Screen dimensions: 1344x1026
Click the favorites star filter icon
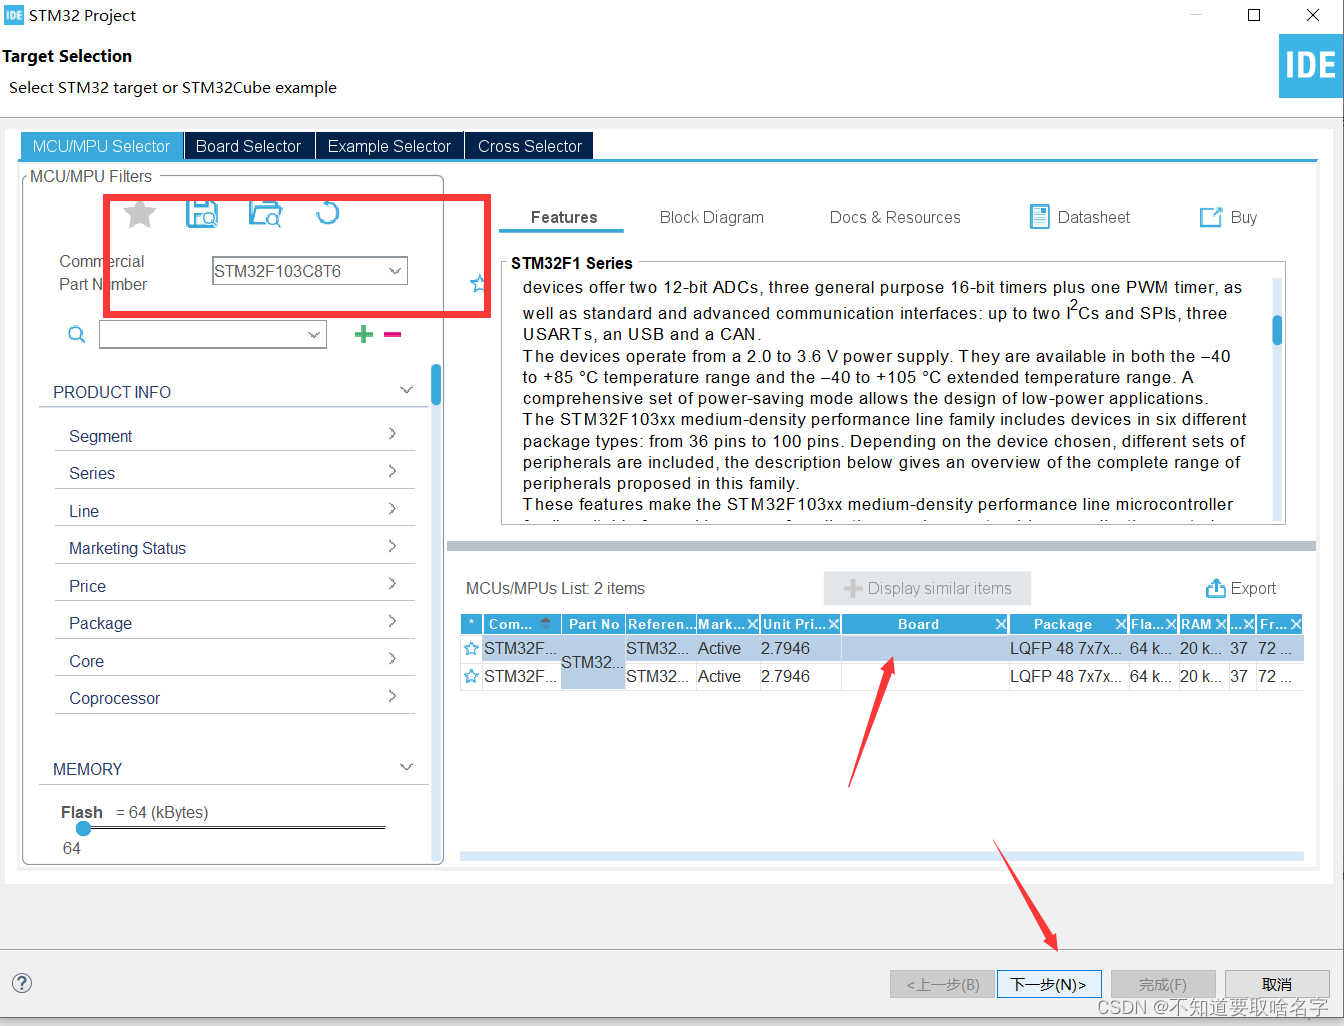pyautogui.click(x=140, y=213)
